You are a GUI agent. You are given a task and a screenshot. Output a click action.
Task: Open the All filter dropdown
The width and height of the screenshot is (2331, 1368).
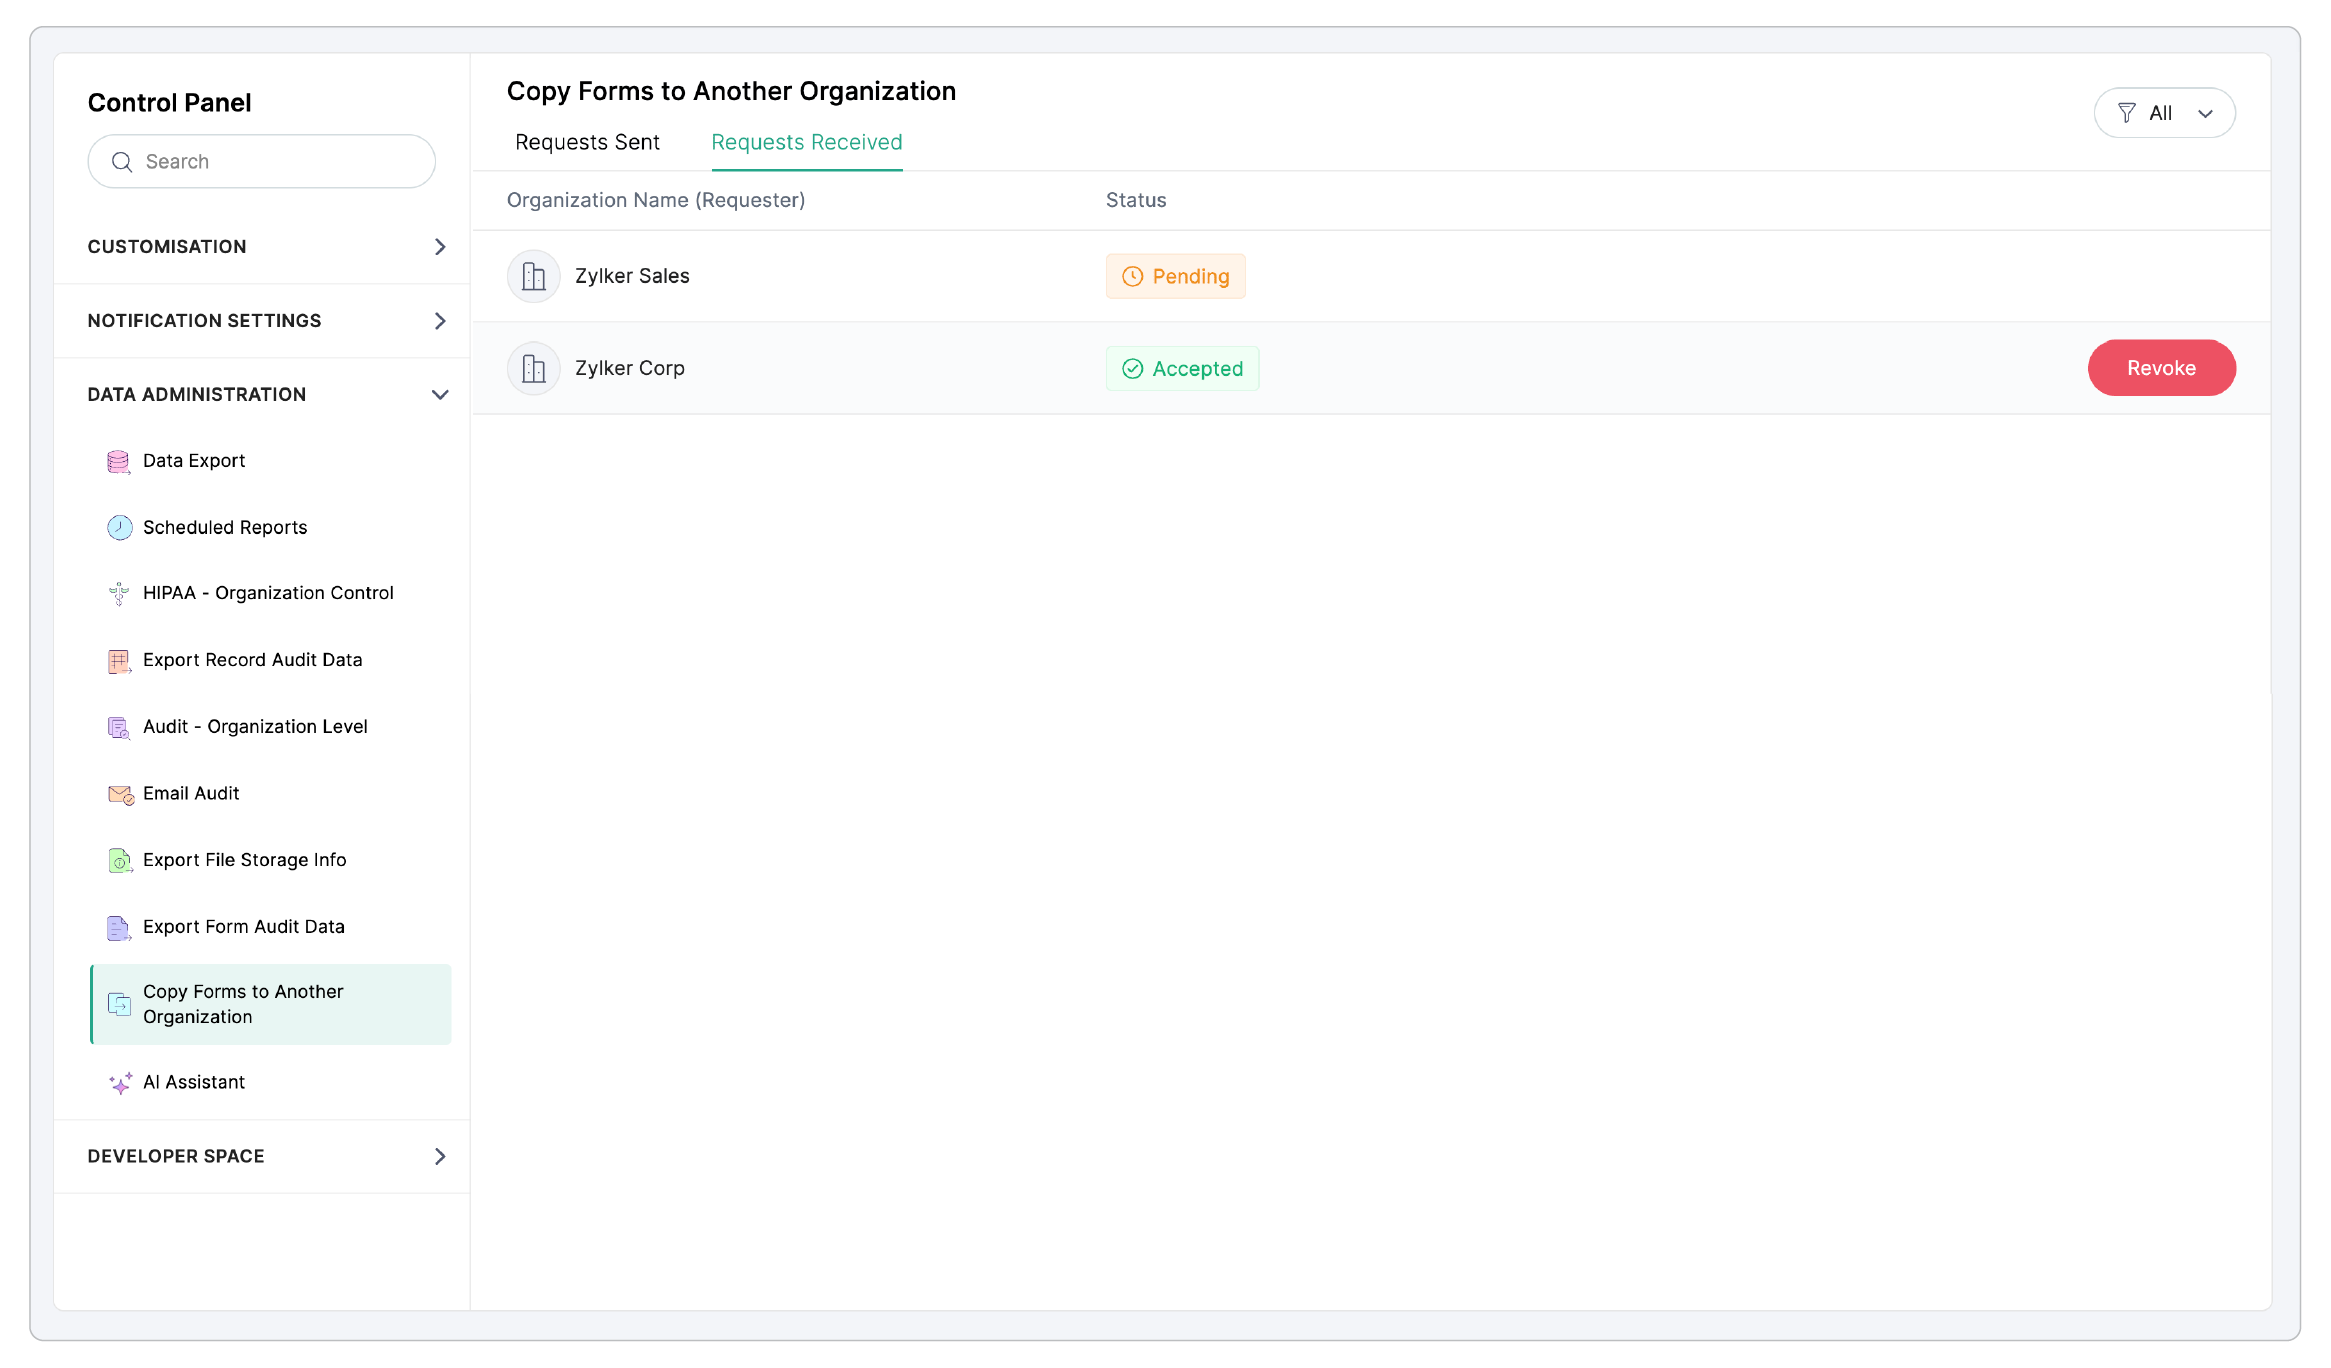(2164, 113)
